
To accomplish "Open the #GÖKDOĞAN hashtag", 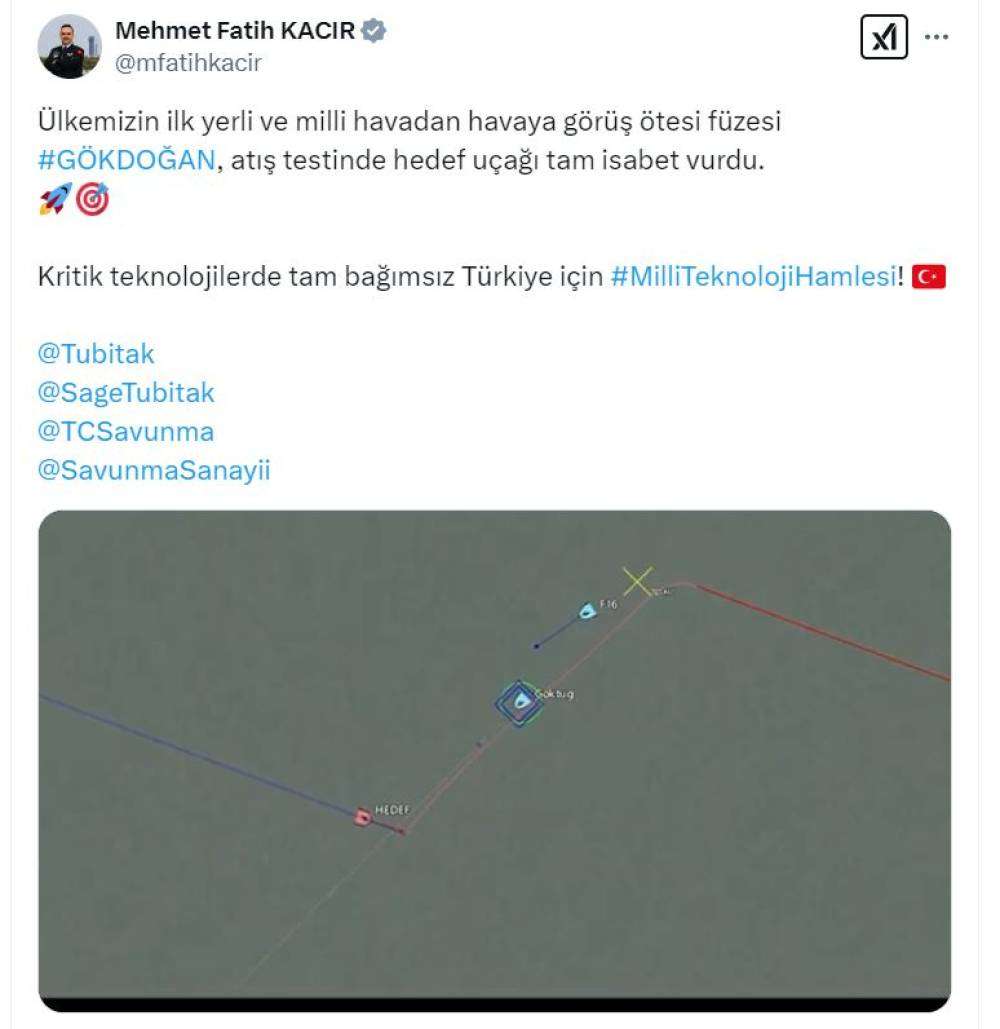I will coord(127,159).
